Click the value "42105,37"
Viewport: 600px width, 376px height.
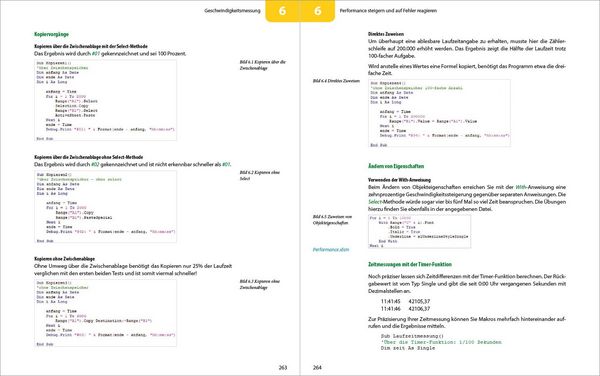pyautogui.click(x=419, y=301)
